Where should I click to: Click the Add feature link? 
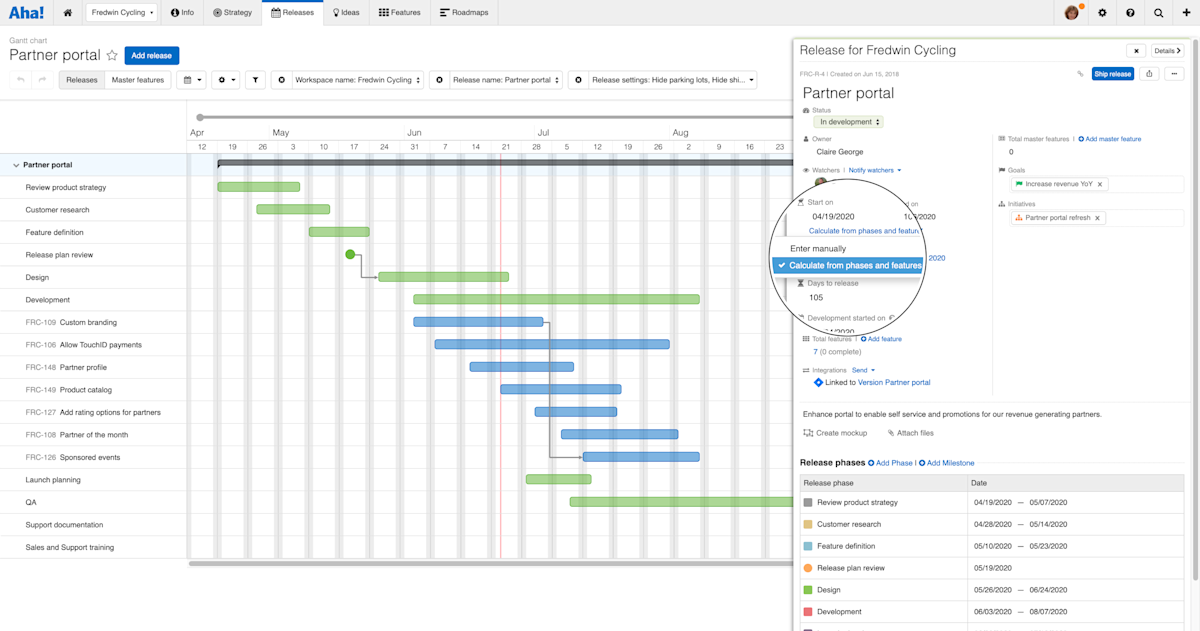[x=881, y=339]
